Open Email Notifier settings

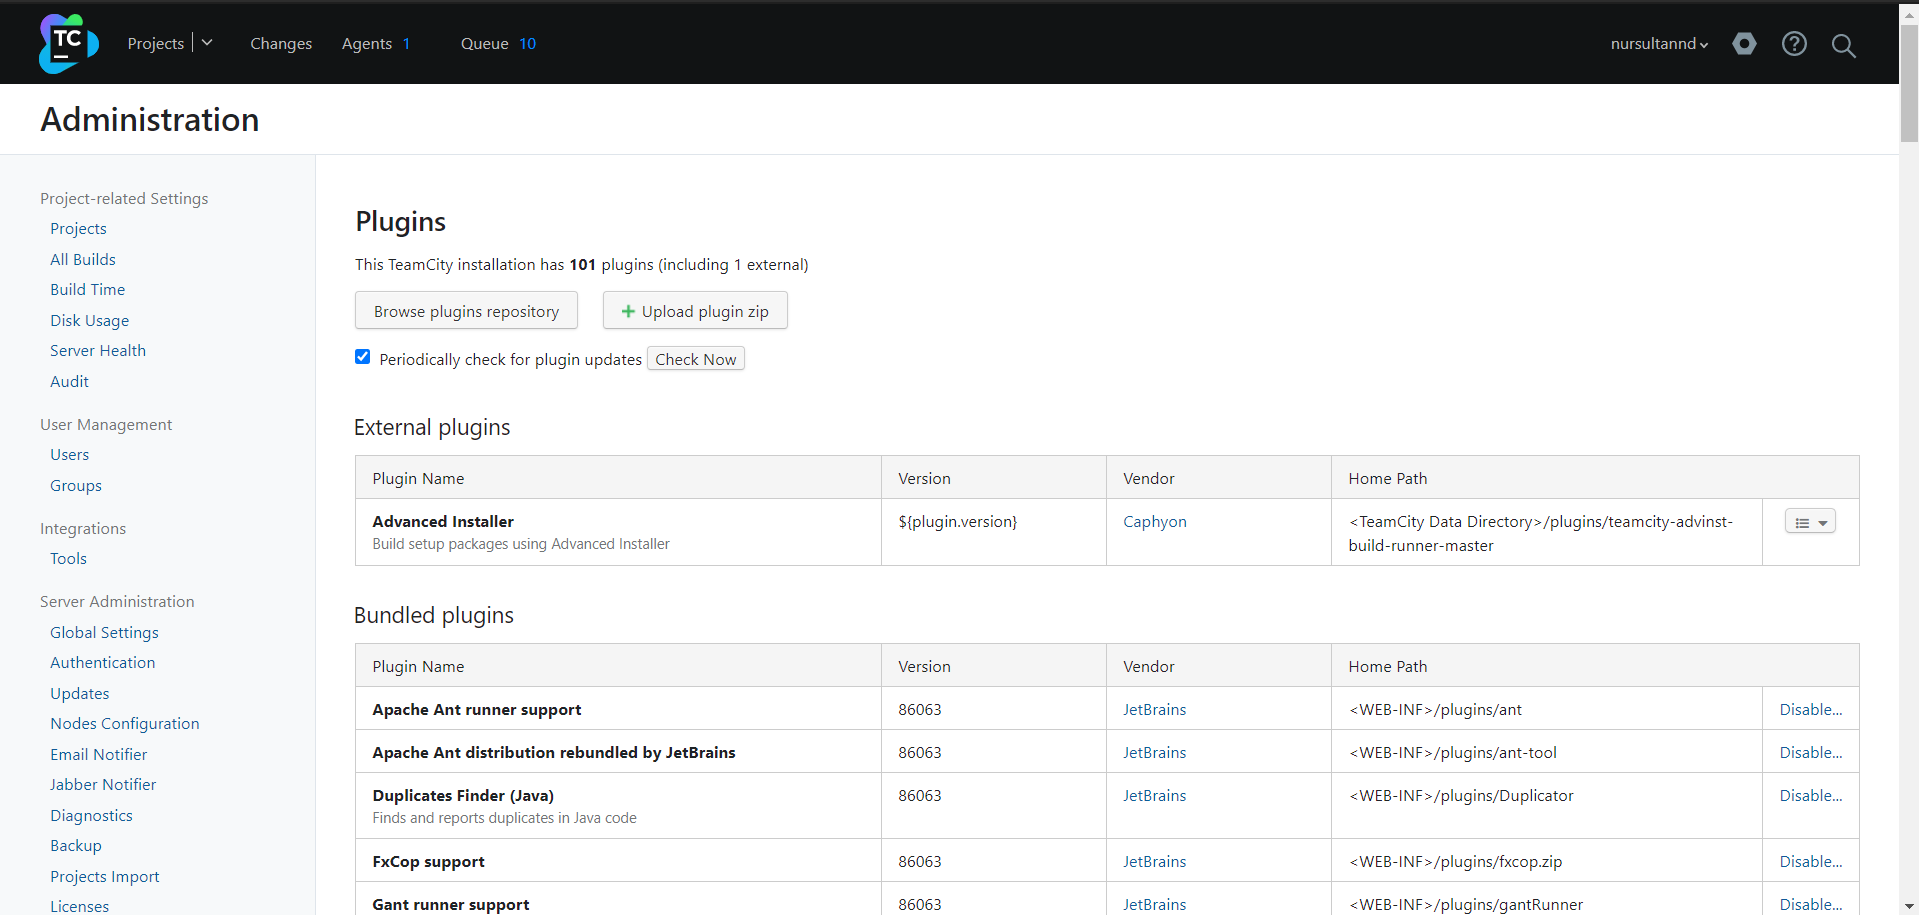click(99, 755)
